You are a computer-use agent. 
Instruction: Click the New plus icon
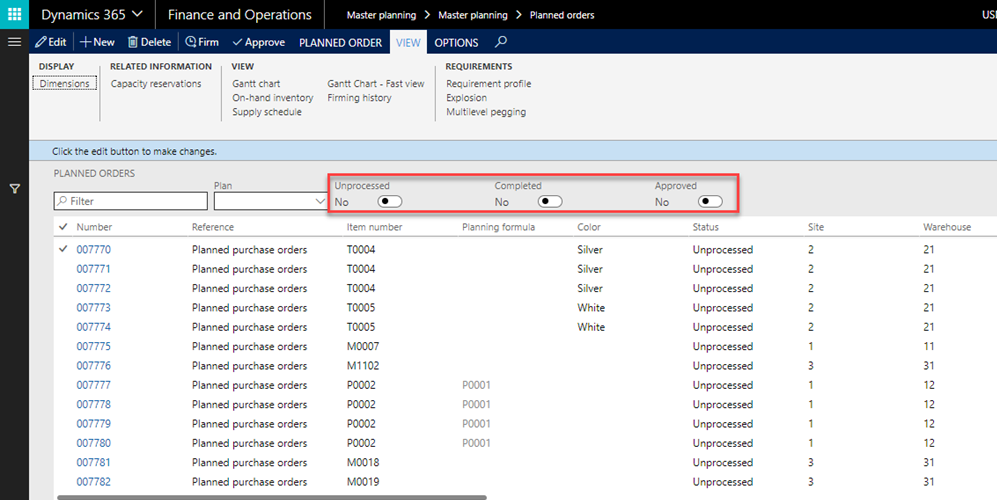pyautogui.click(x=86, y=42)
